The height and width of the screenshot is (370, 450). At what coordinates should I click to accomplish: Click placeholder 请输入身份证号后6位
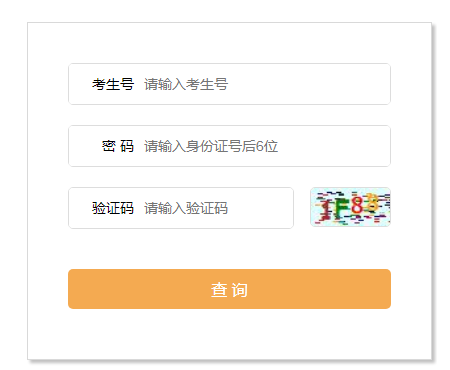click(x=211, y=146)
